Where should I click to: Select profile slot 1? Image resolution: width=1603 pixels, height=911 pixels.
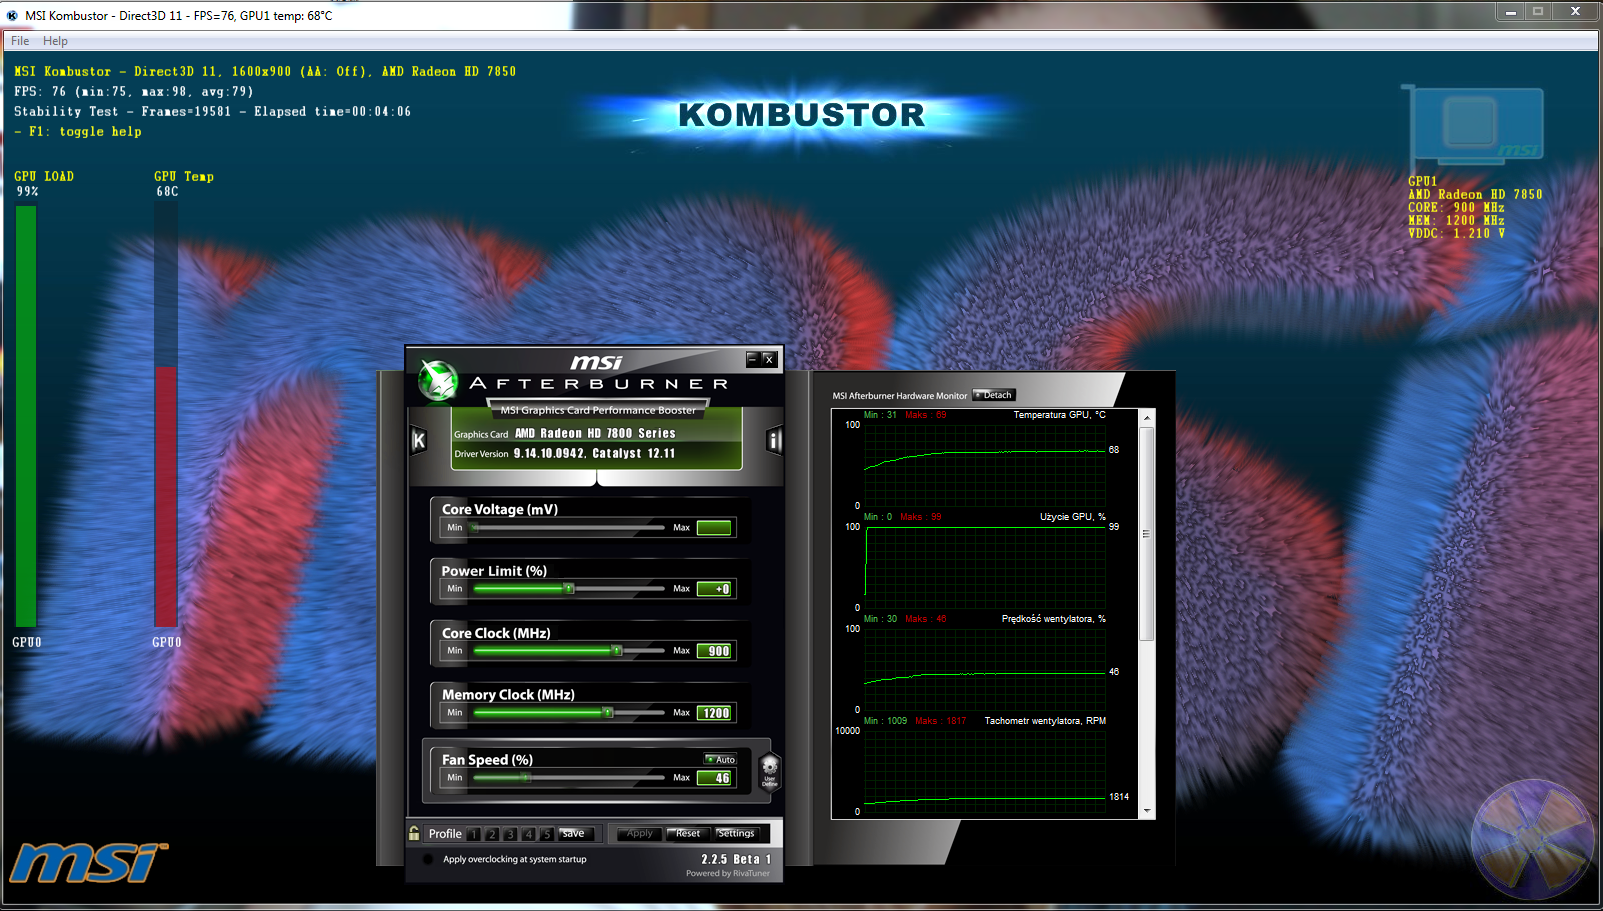(474, 834)
